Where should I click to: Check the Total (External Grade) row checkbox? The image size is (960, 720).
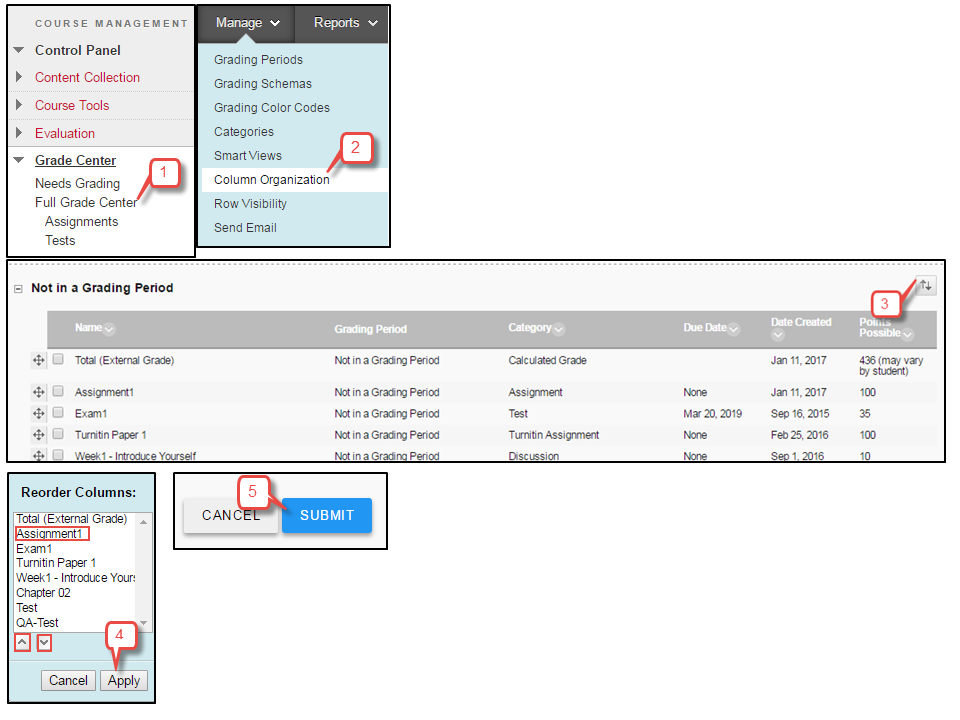(58, 359)
